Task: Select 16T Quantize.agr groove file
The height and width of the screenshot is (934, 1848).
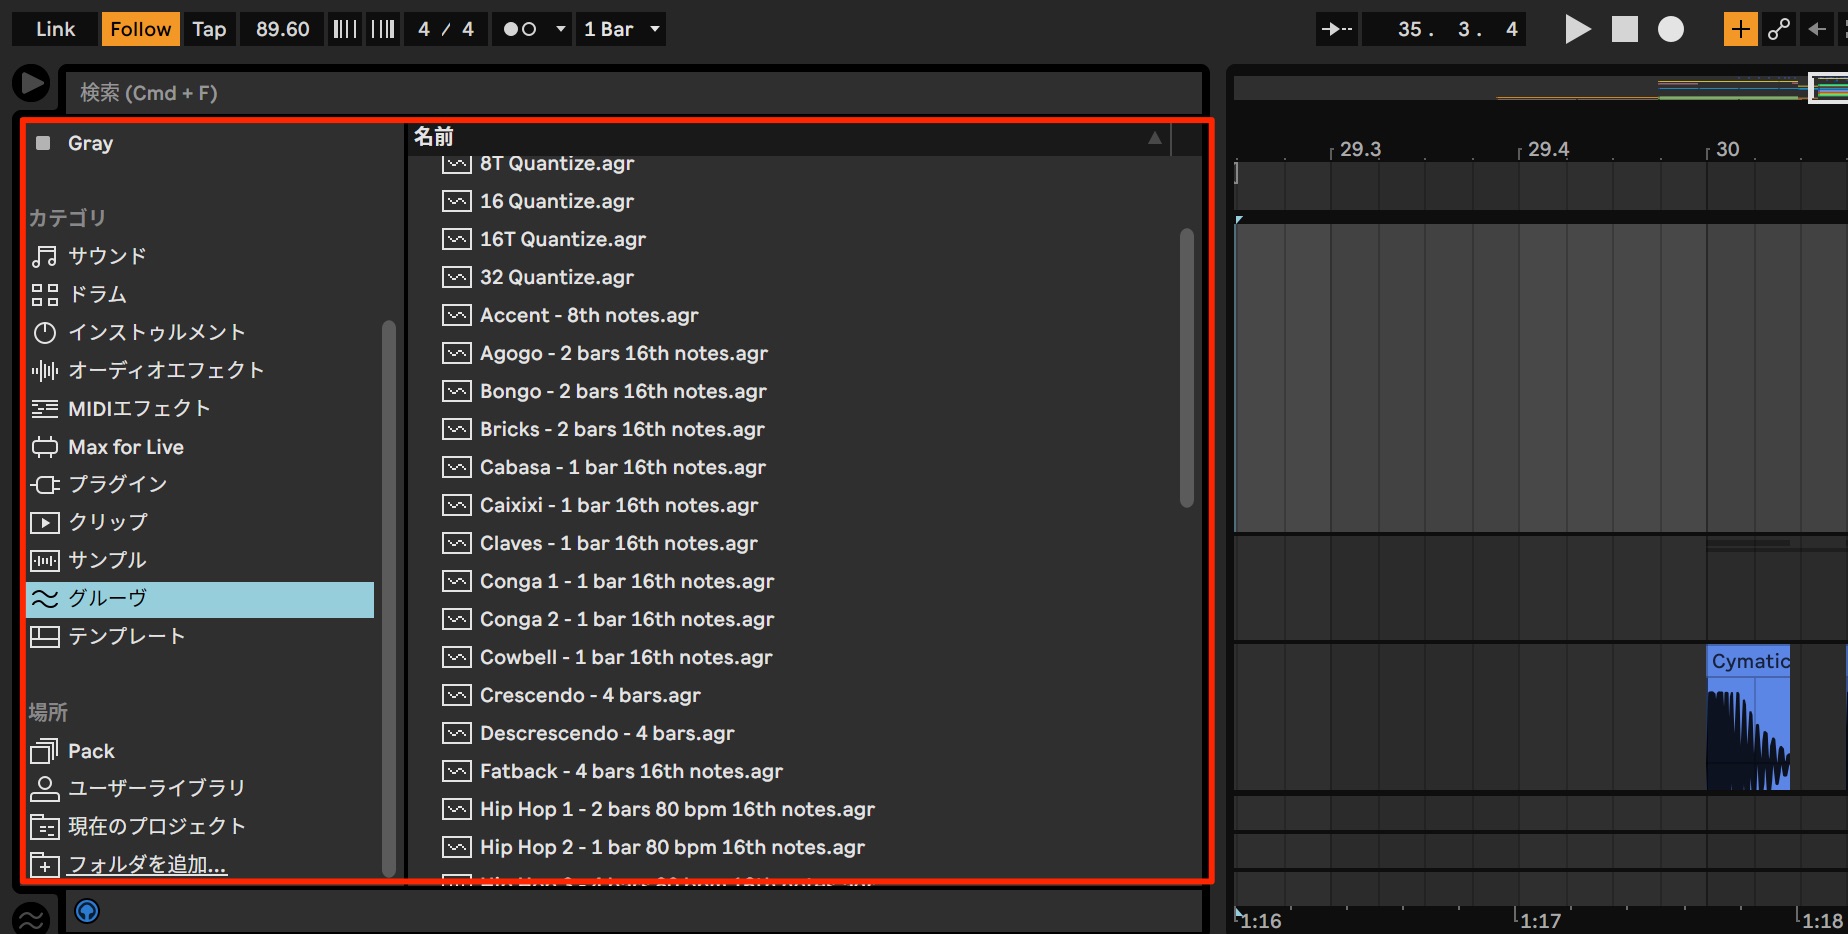Action: [563, 239]
